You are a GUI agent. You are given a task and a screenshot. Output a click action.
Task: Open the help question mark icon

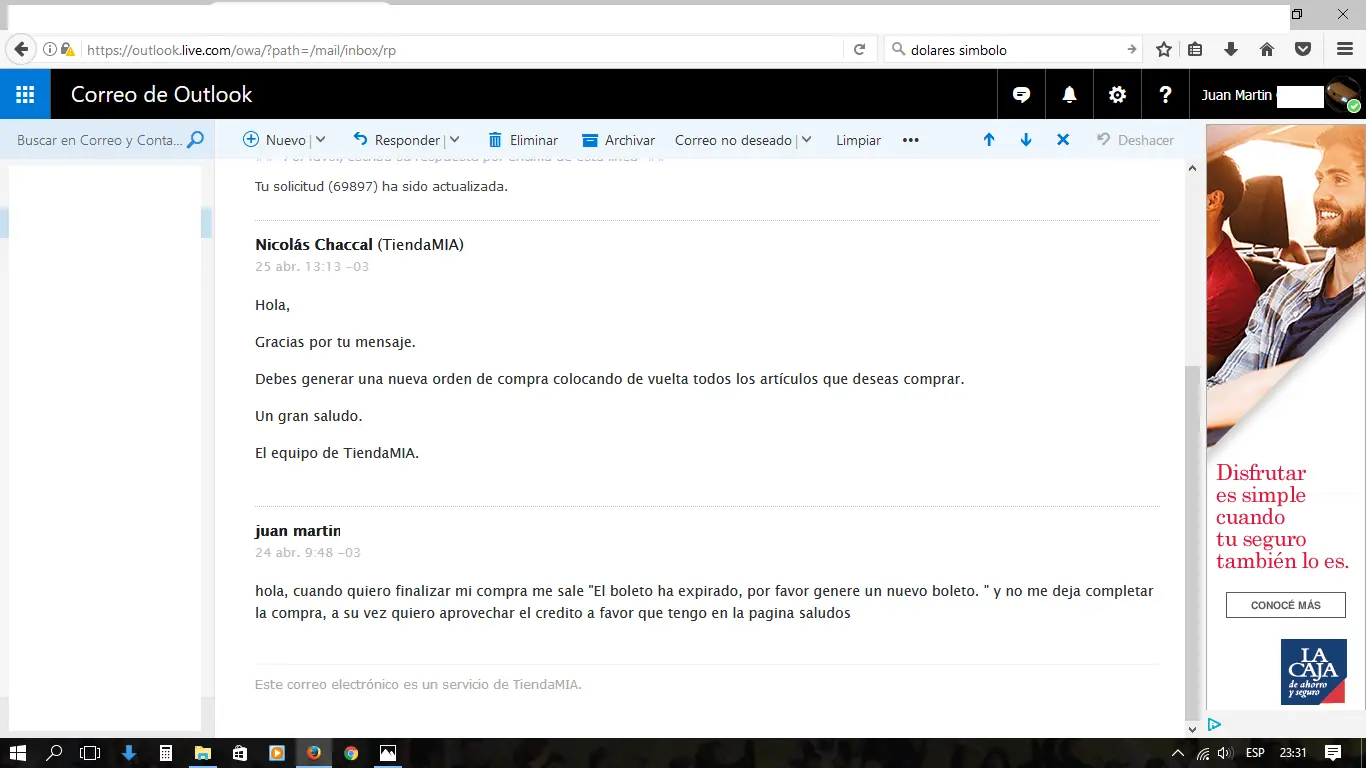point(1165,95)
